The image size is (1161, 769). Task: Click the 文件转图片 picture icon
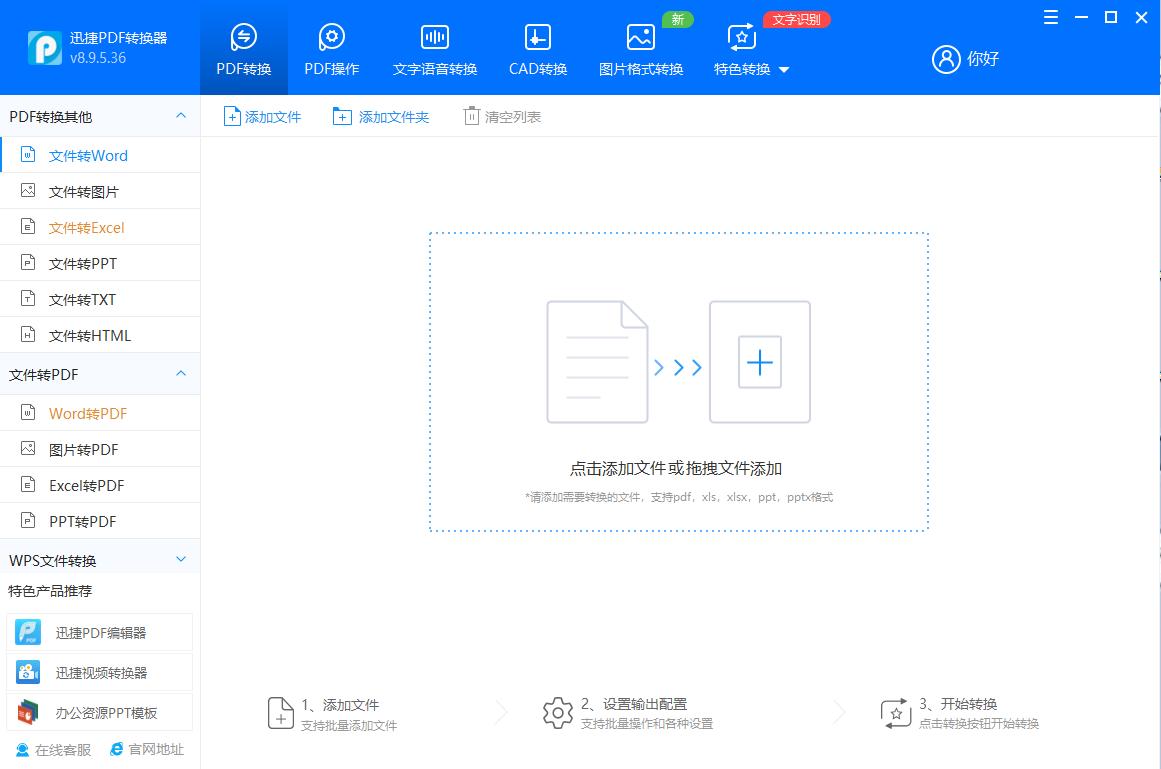coord(28,190)
